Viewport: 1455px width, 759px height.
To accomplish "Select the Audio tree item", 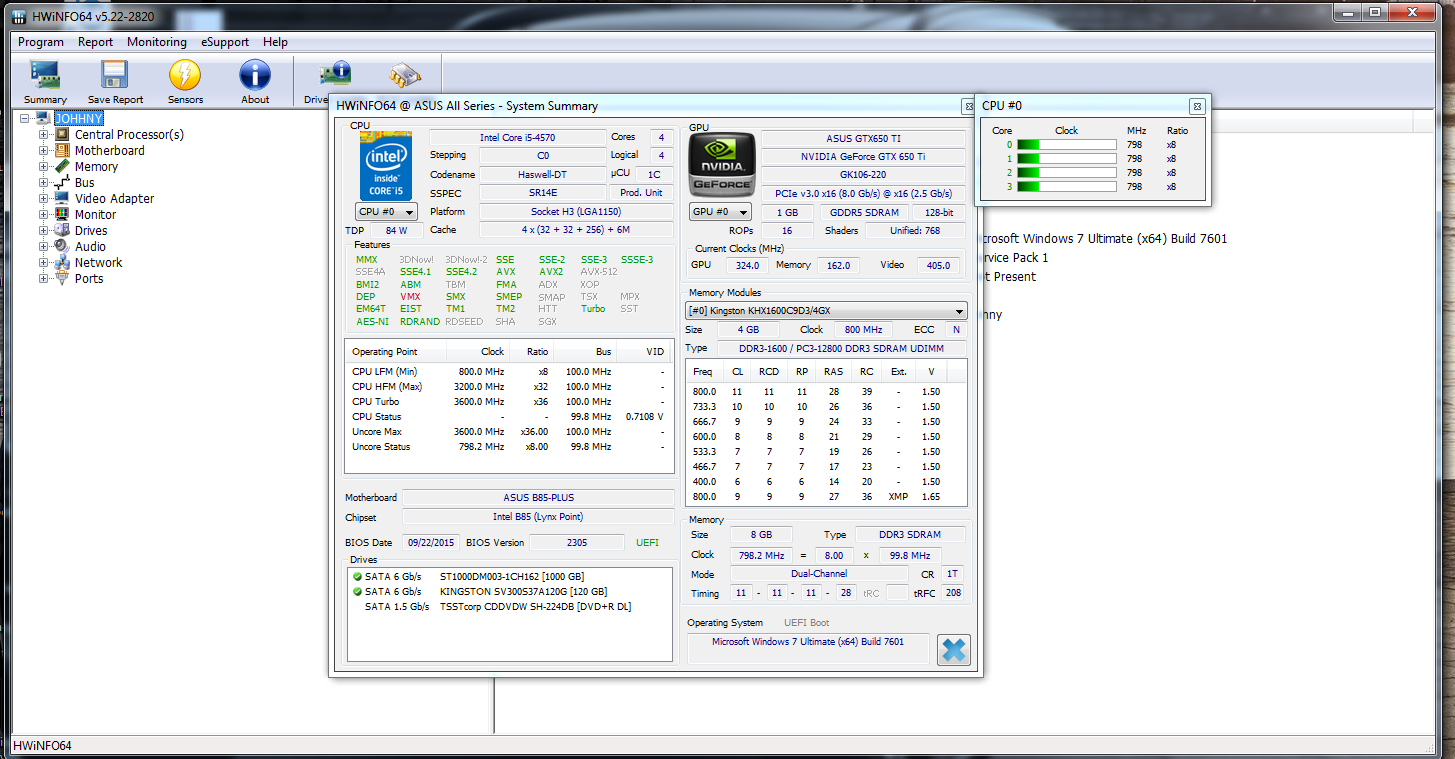I will [x=91, y=246].
